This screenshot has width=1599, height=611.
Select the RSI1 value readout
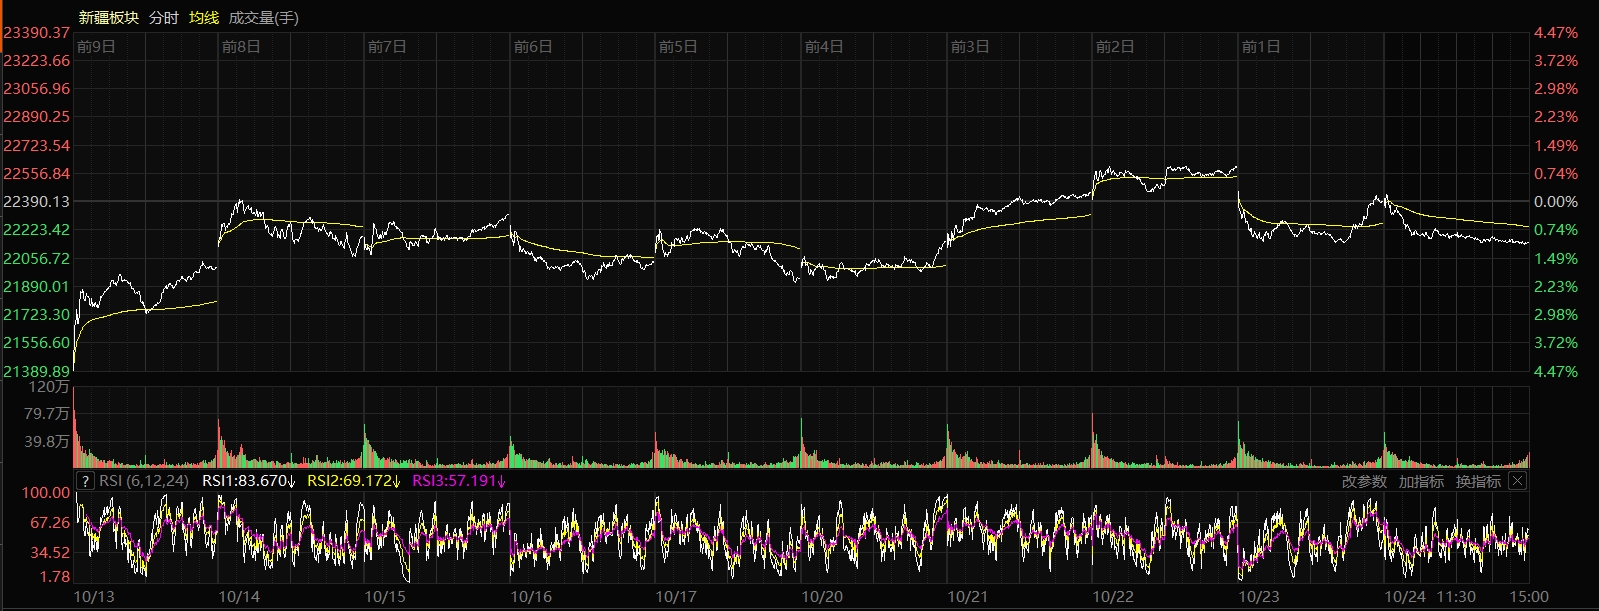[x=248, y=481]
